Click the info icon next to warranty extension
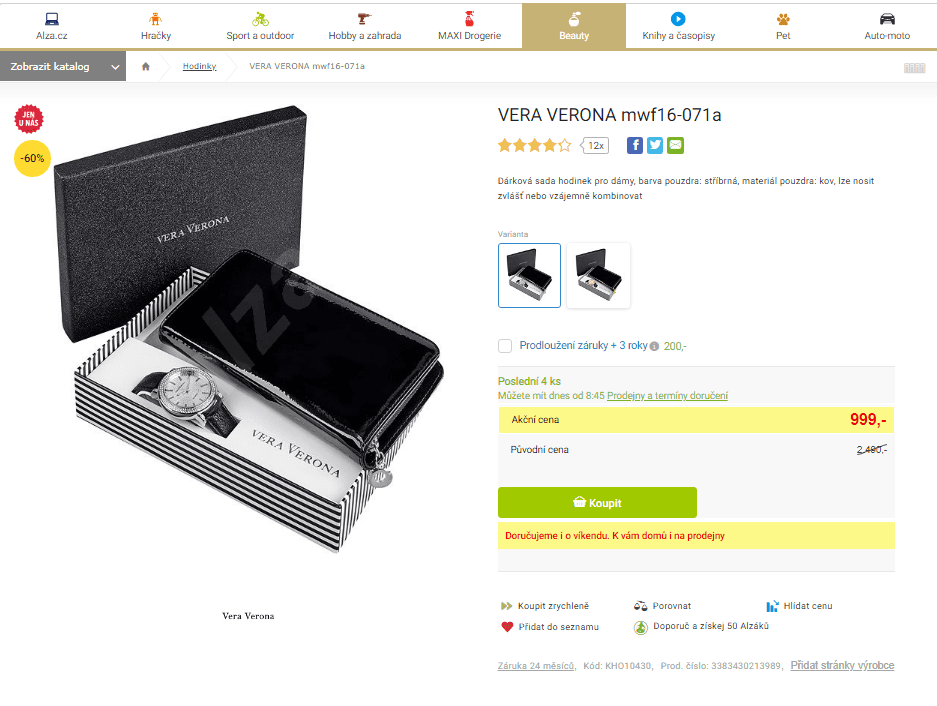 [x=654, y=346]
